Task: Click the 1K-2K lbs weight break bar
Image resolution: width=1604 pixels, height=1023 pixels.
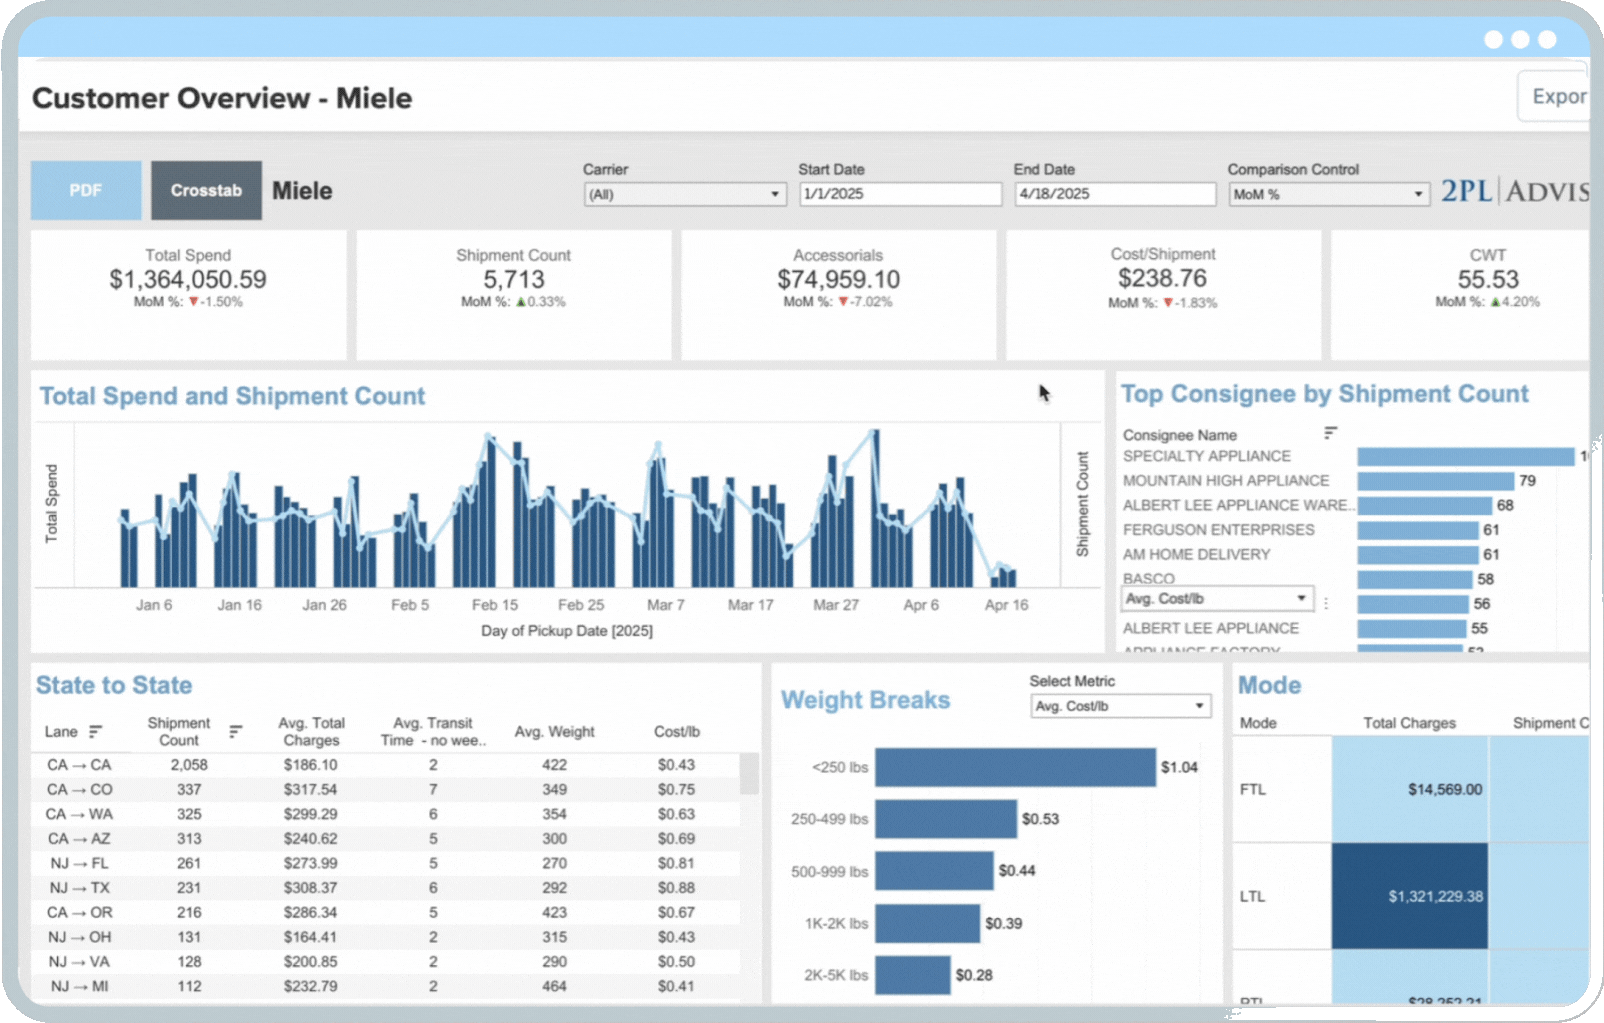Action: (x=927, y=923)
